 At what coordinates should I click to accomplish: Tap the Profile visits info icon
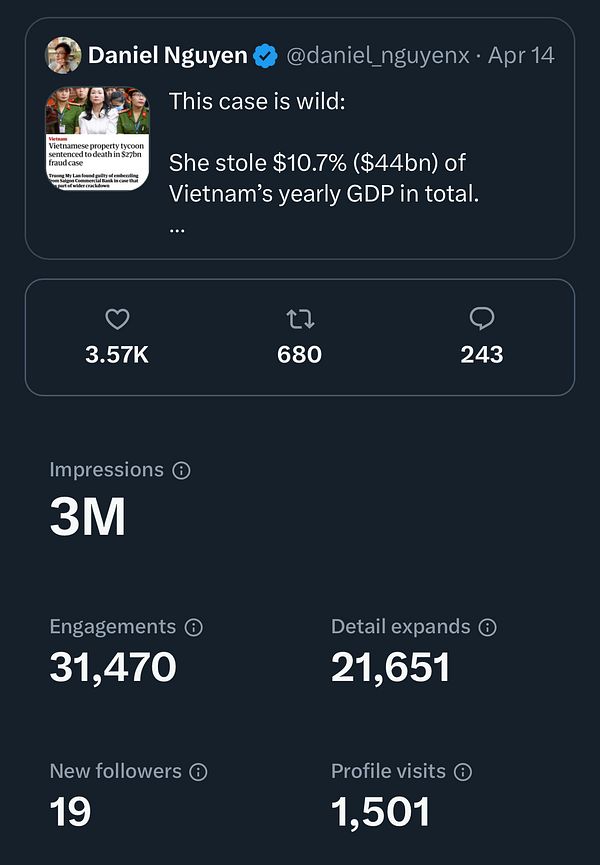[463, 771]
